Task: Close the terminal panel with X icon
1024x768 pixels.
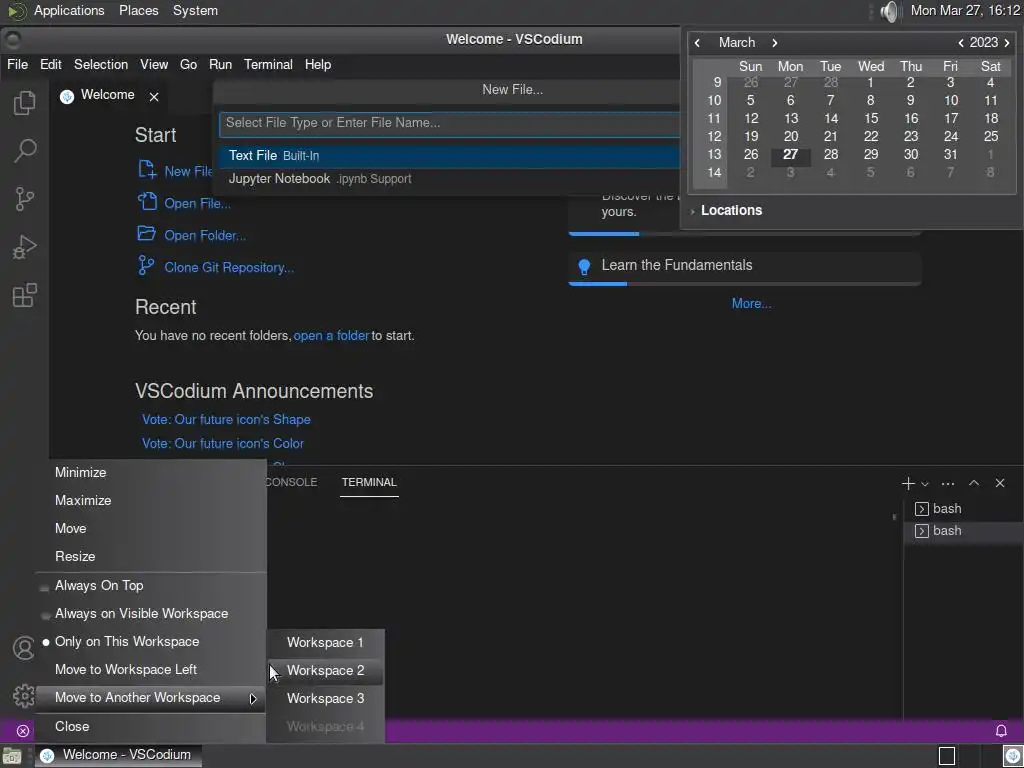Action: tap(1000, 483)
